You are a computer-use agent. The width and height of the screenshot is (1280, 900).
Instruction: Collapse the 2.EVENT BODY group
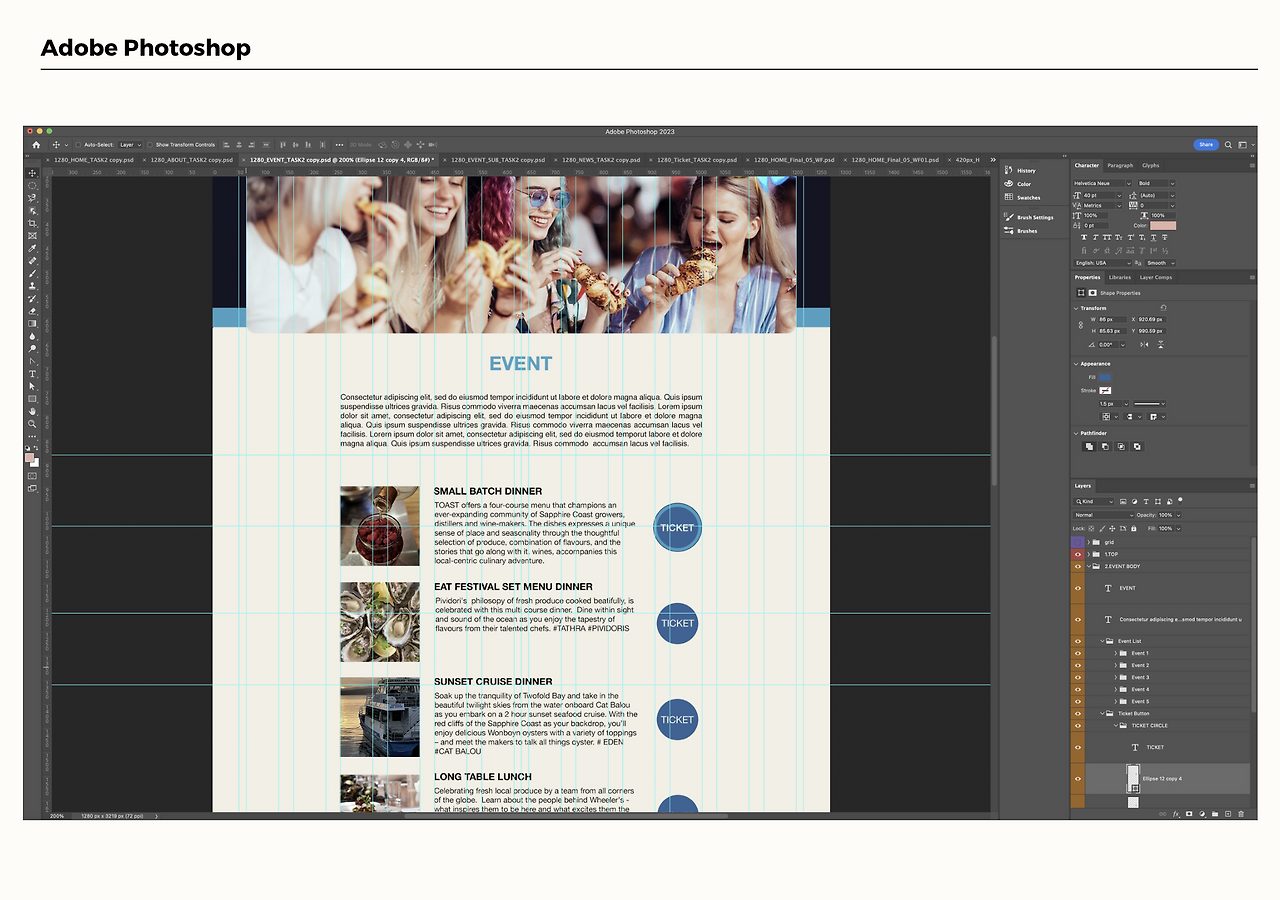coord(1089,566)
